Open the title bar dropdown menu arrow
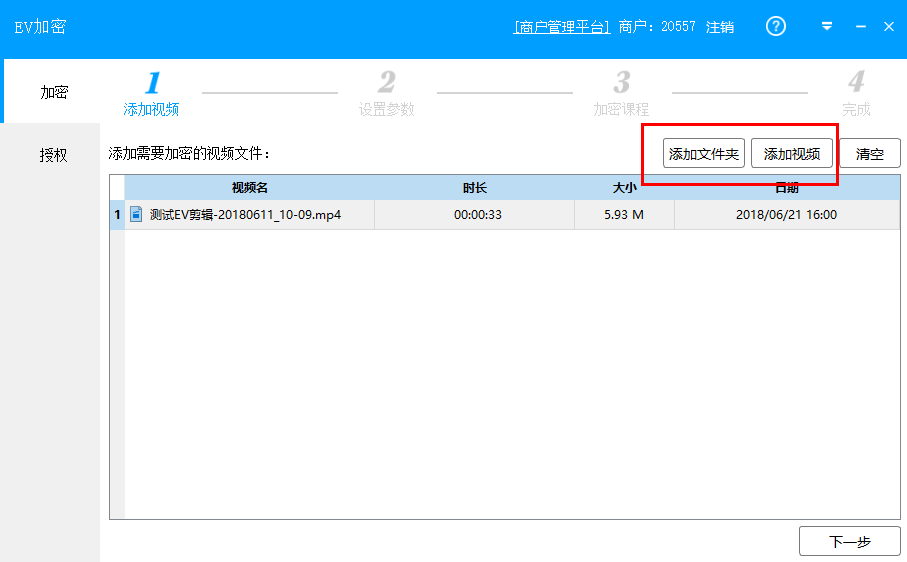907x562 pixels. tap(827, 27)
